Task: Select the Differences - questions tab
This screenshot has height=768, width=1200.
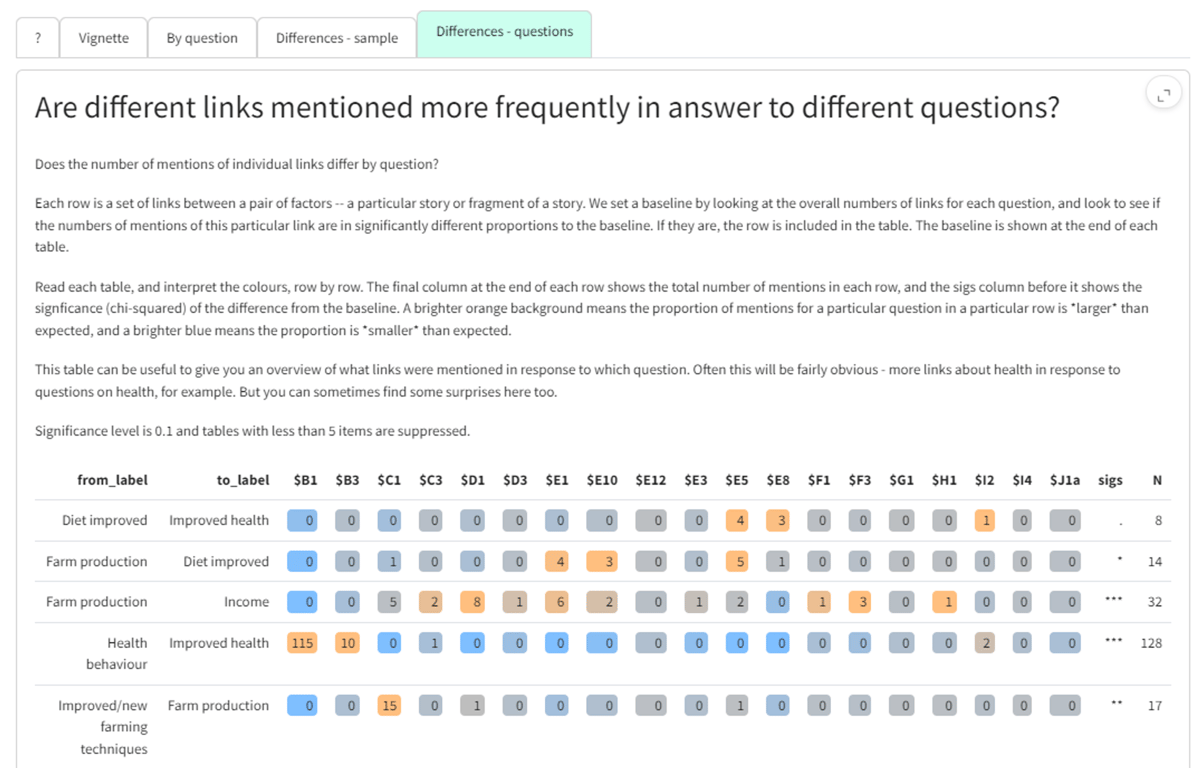Action: point(504,32)
